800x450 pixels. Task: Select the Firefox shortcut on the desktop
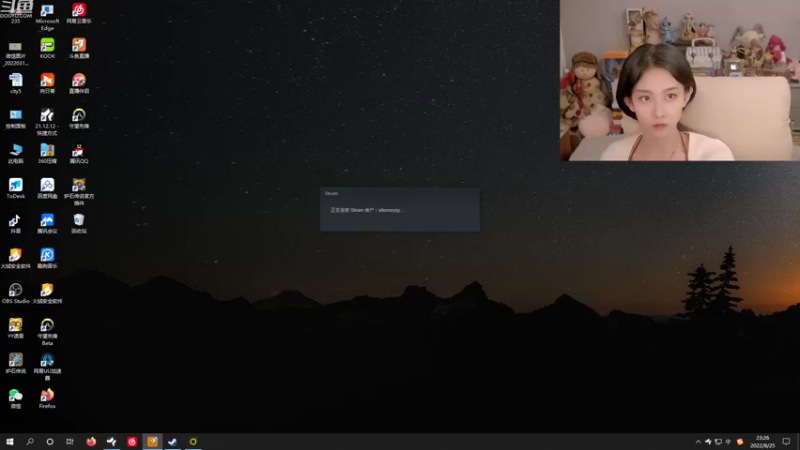(x=47, y=399)
